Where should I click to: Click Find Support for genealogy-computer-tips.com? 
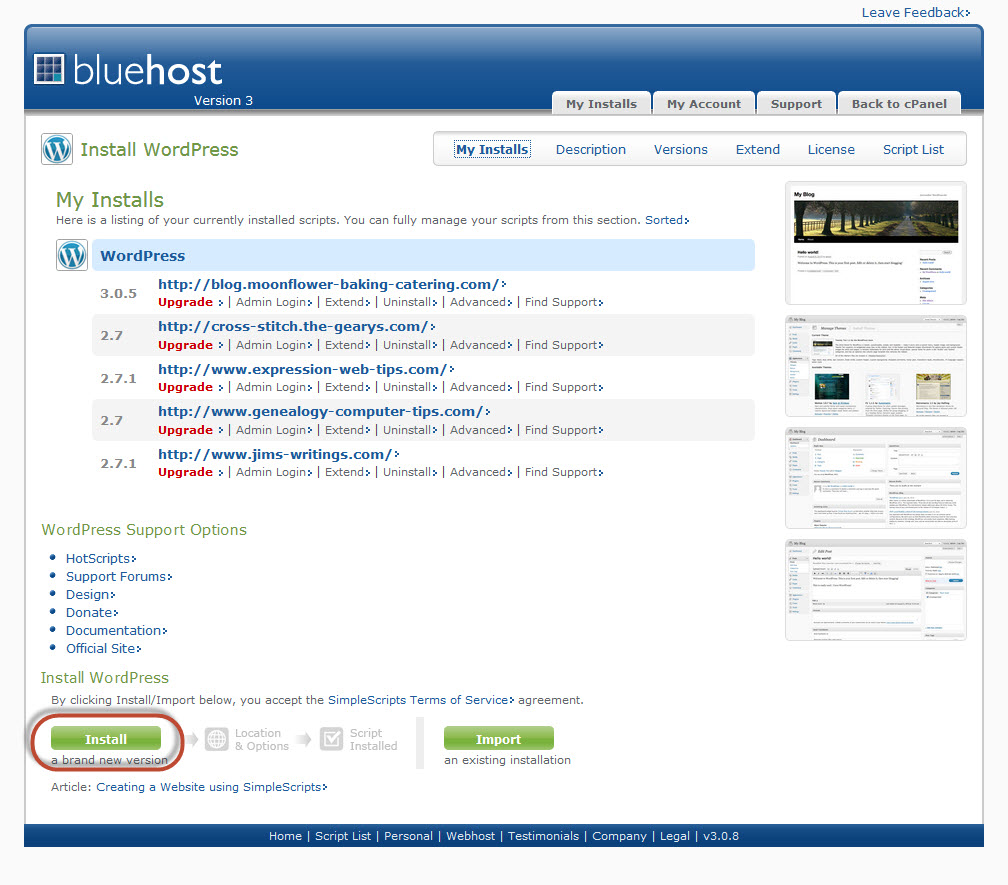click(564, 430)
